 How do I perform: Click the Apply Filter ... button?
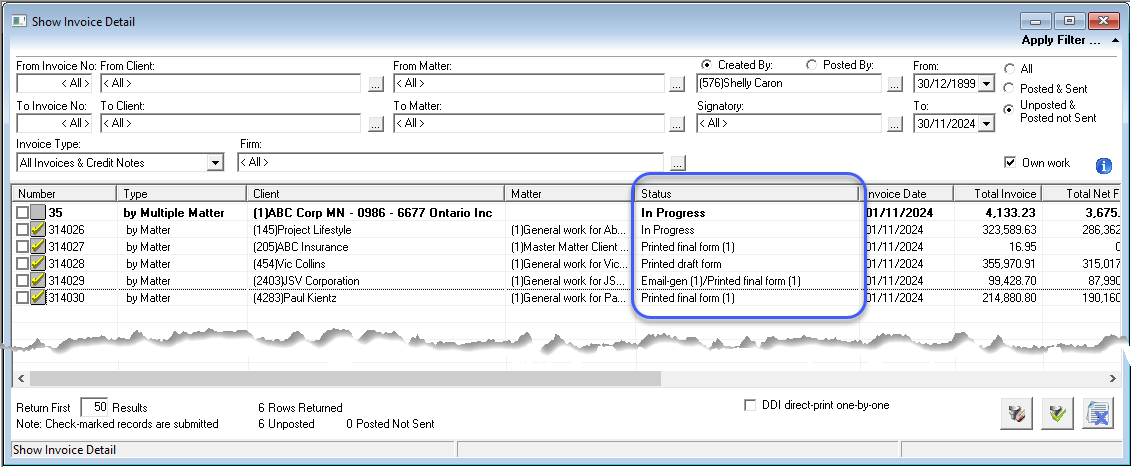click(x=1070, y=40)
